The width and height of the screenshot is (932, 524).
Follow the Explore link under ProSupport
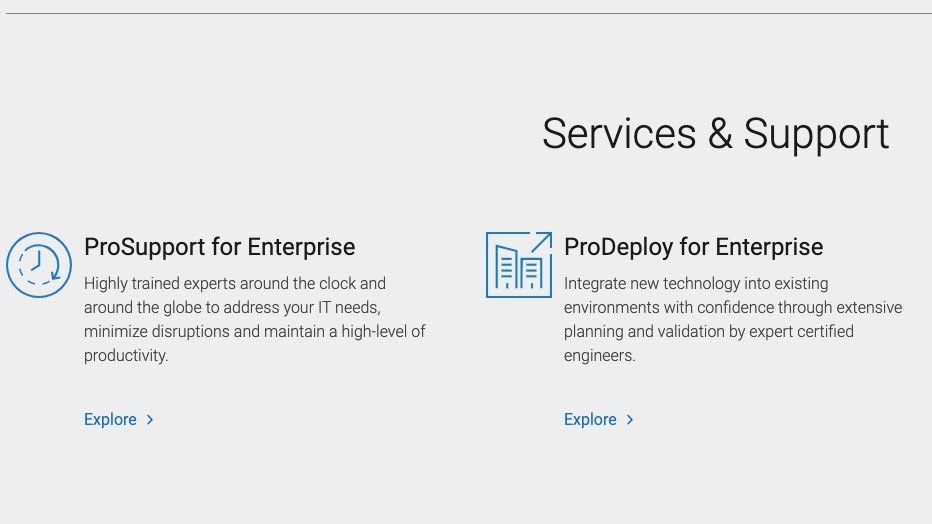click(110, 420)
